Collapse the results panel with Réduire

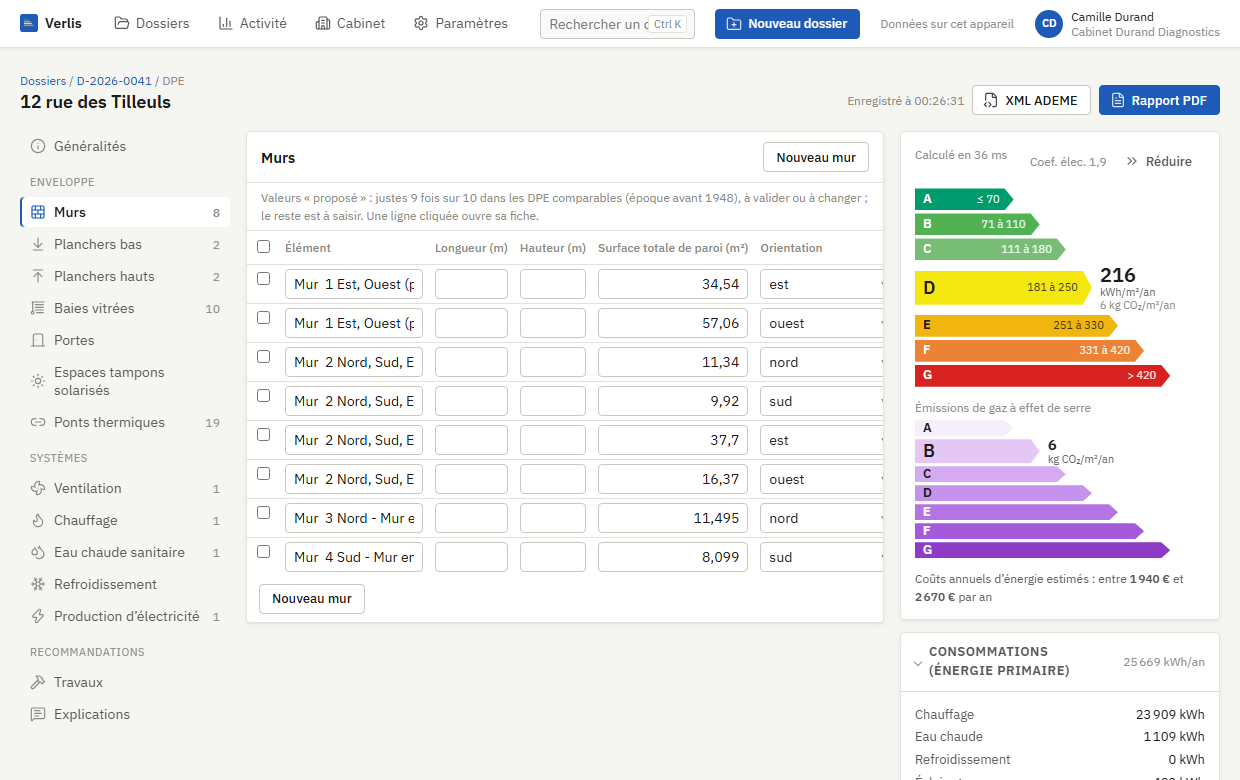coord(1159,161)
